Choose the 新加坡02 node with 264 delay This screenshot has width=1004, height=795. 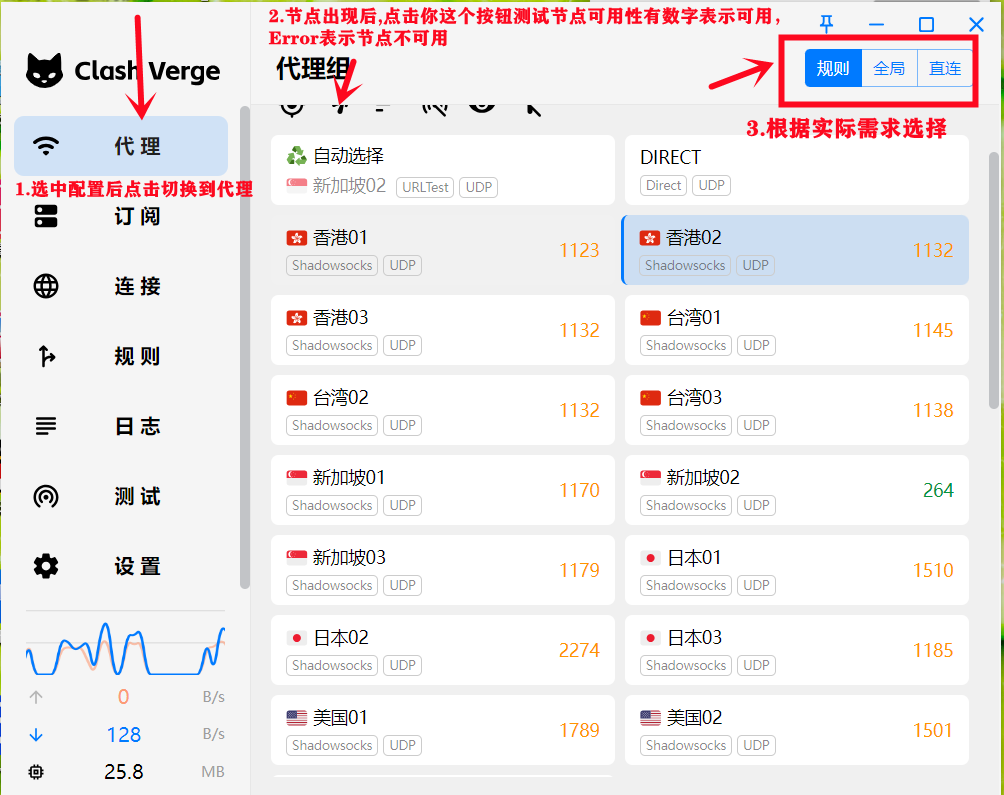(x=796, y=490)
